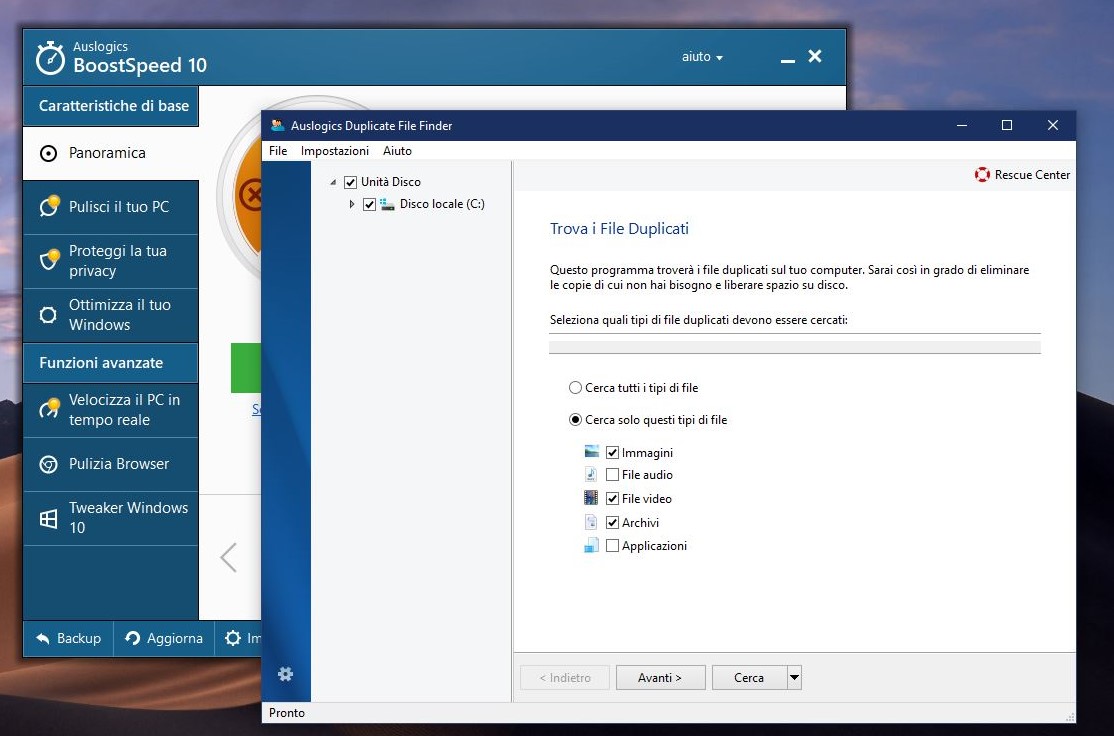Image resolution: width=1114 pixels, height=736 pixels.
Task: Open Pulisci il tuo PC section
Action: 111,207
